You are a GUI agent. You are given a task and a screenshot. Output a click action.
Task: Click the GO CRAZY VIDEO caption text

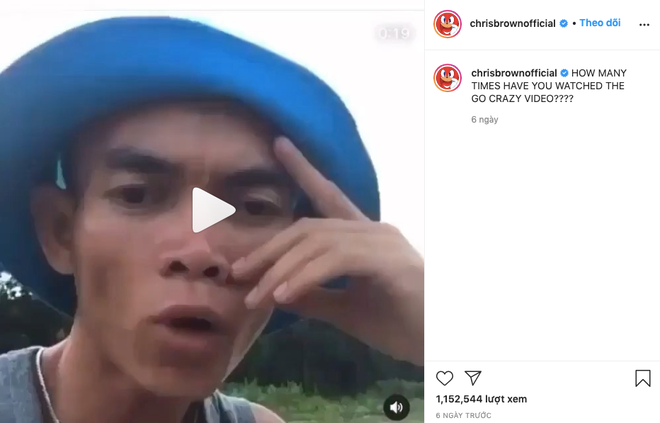(522, 98)
